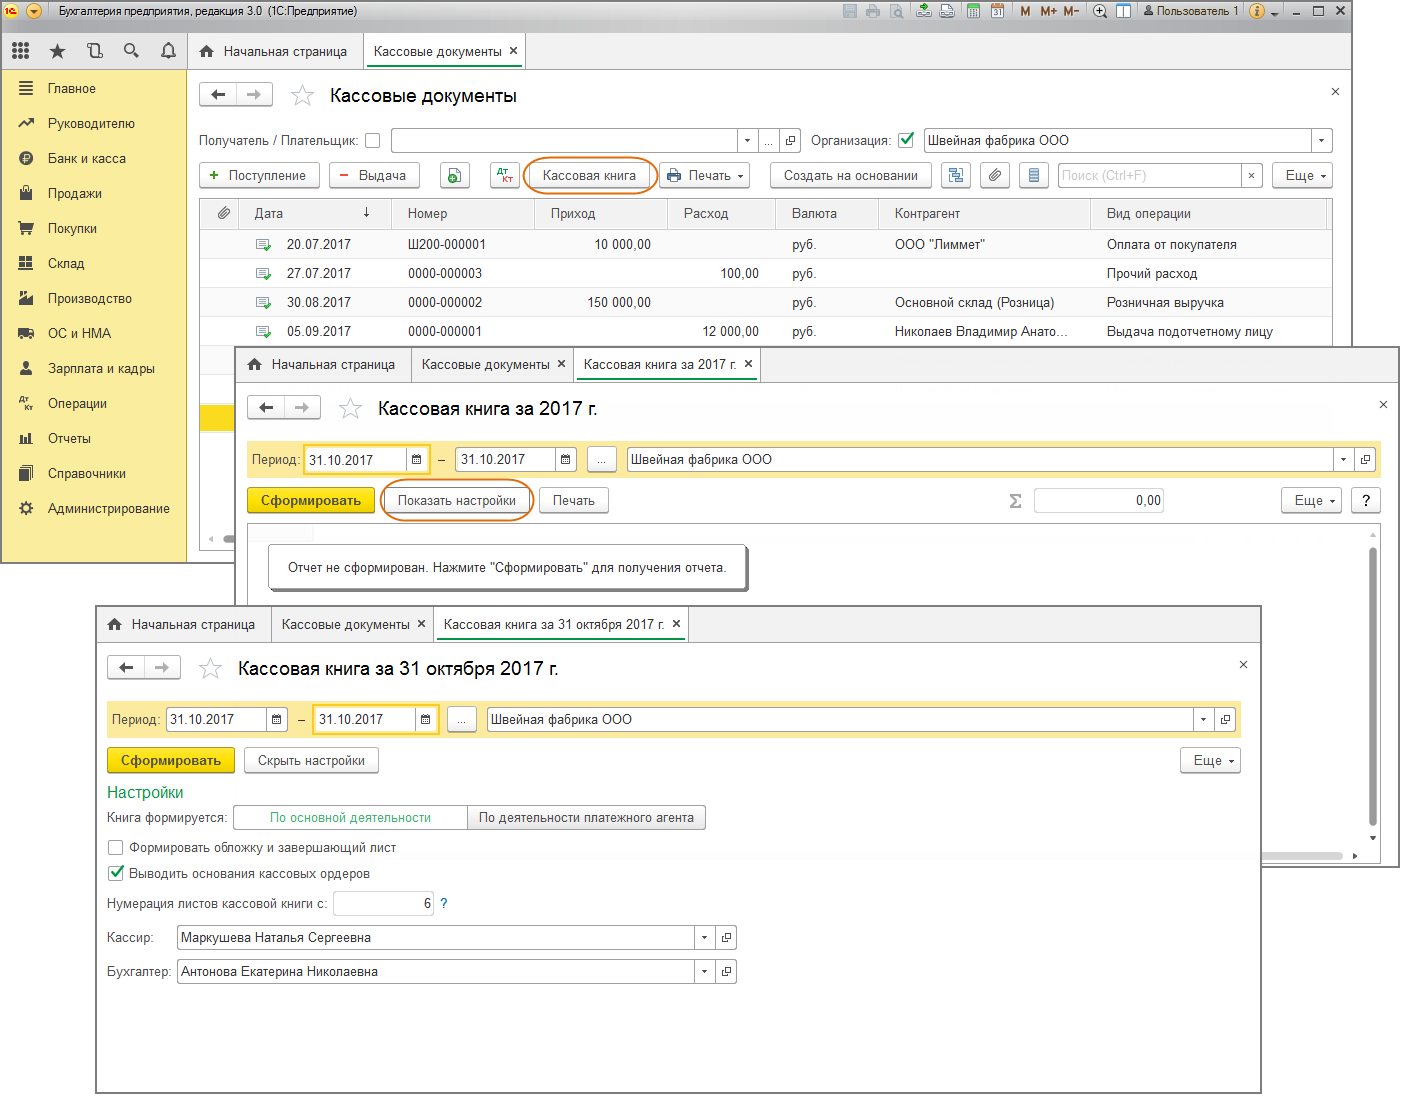Click the Поиск (Ctrl+F) search field
The image size is (1404, 1098).
(1149, 176)
